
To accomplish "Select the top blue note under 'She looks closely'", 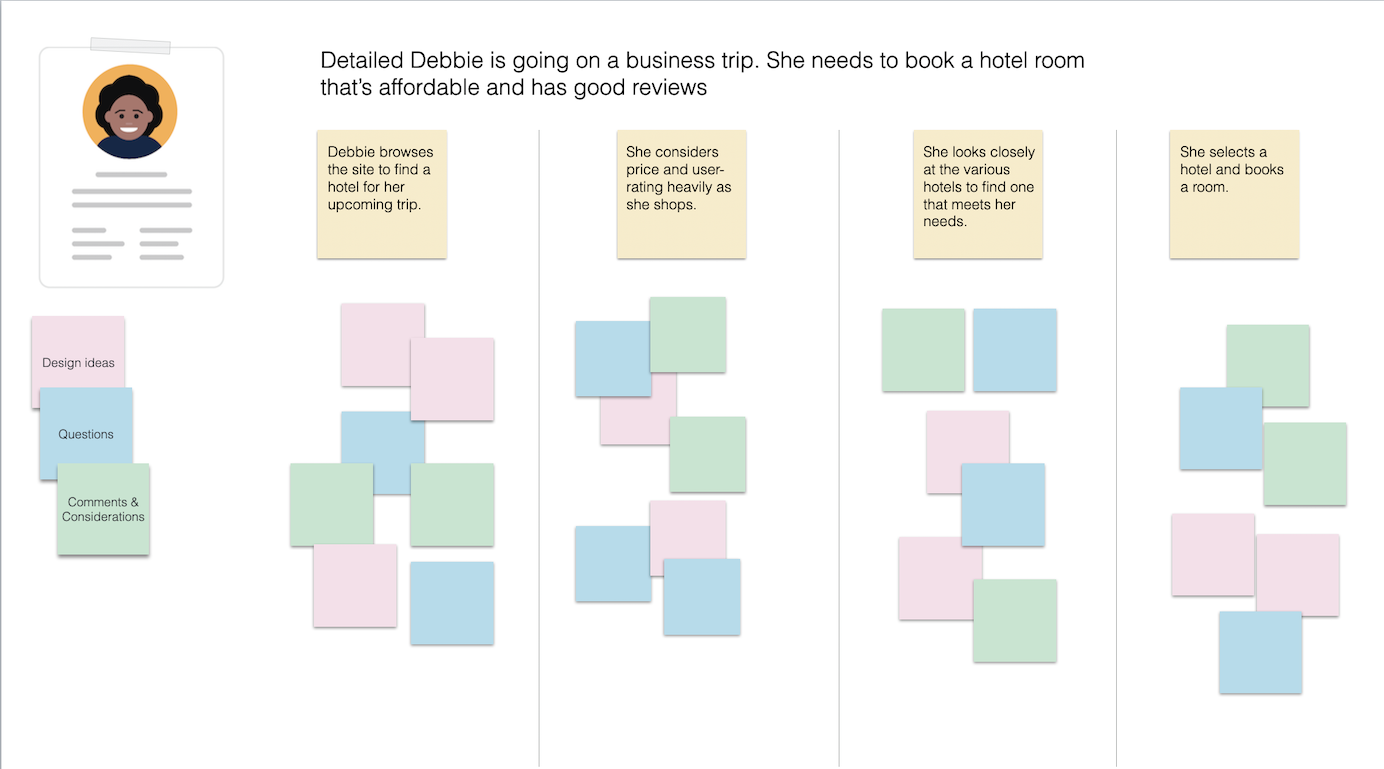I will click(1014, 350).
